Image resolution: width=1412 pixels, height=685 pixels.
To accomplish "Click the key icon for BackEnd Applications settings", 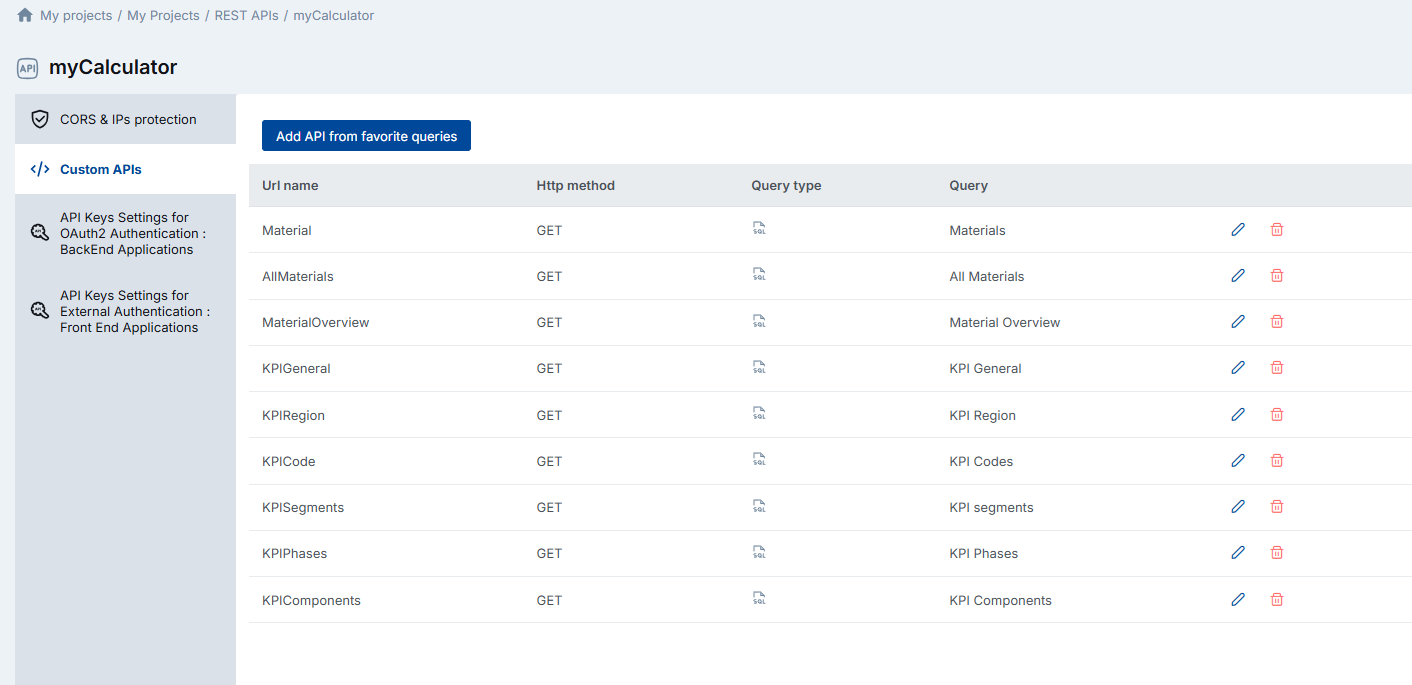I will tap(39, 233).
